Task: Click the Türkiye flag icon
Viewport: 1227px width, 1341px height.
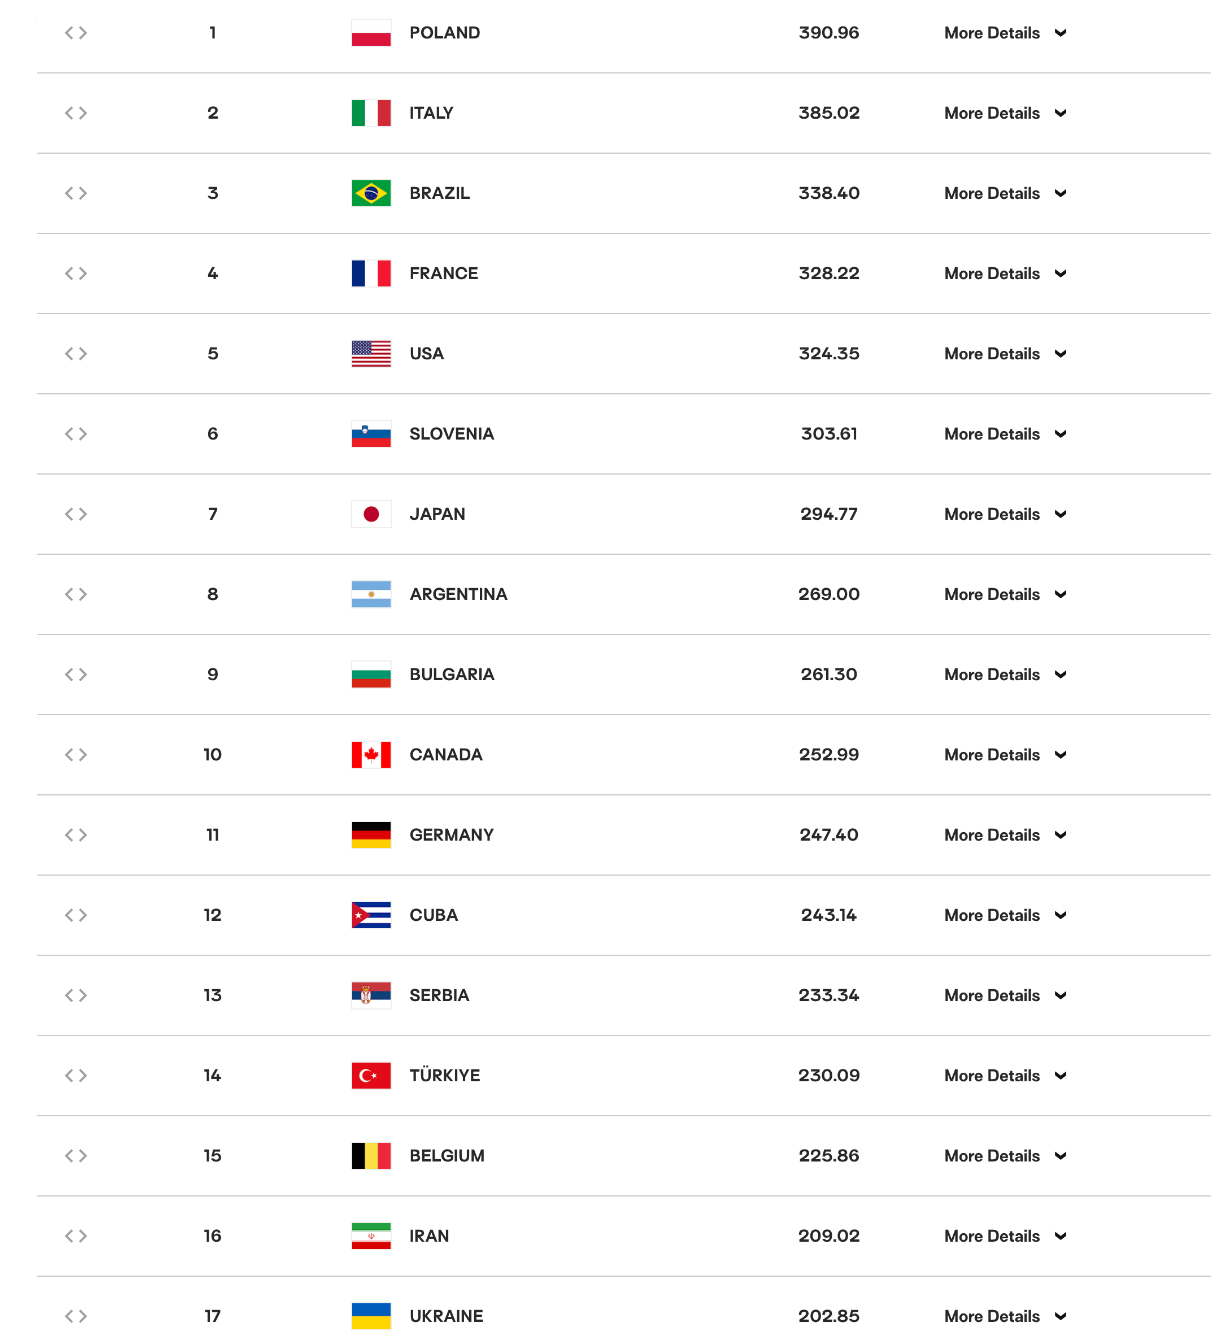Action: tap(371, 1076)
